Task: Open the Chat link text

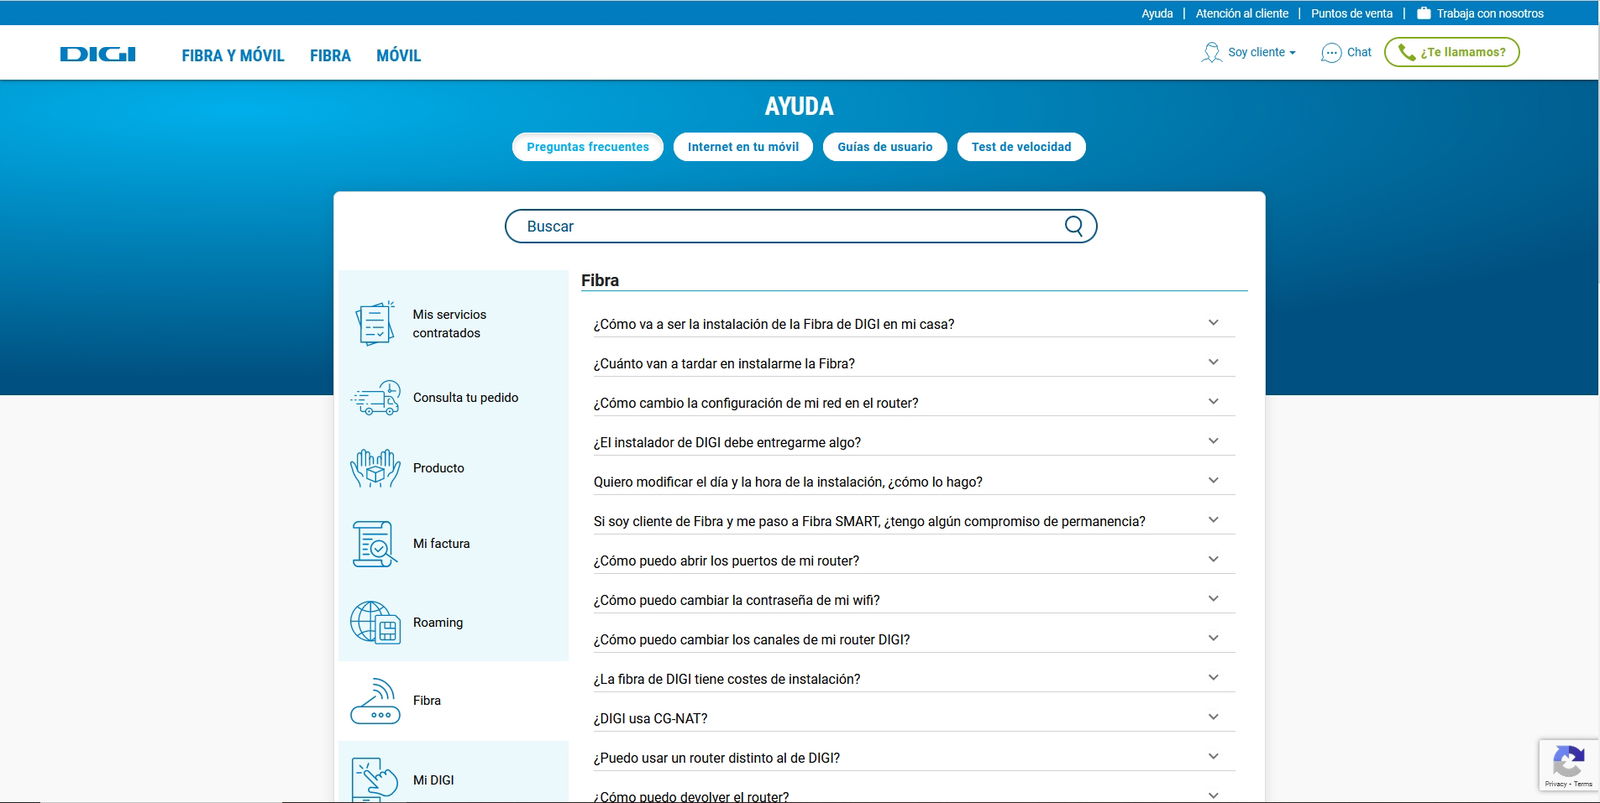Action: (1359, 52)
